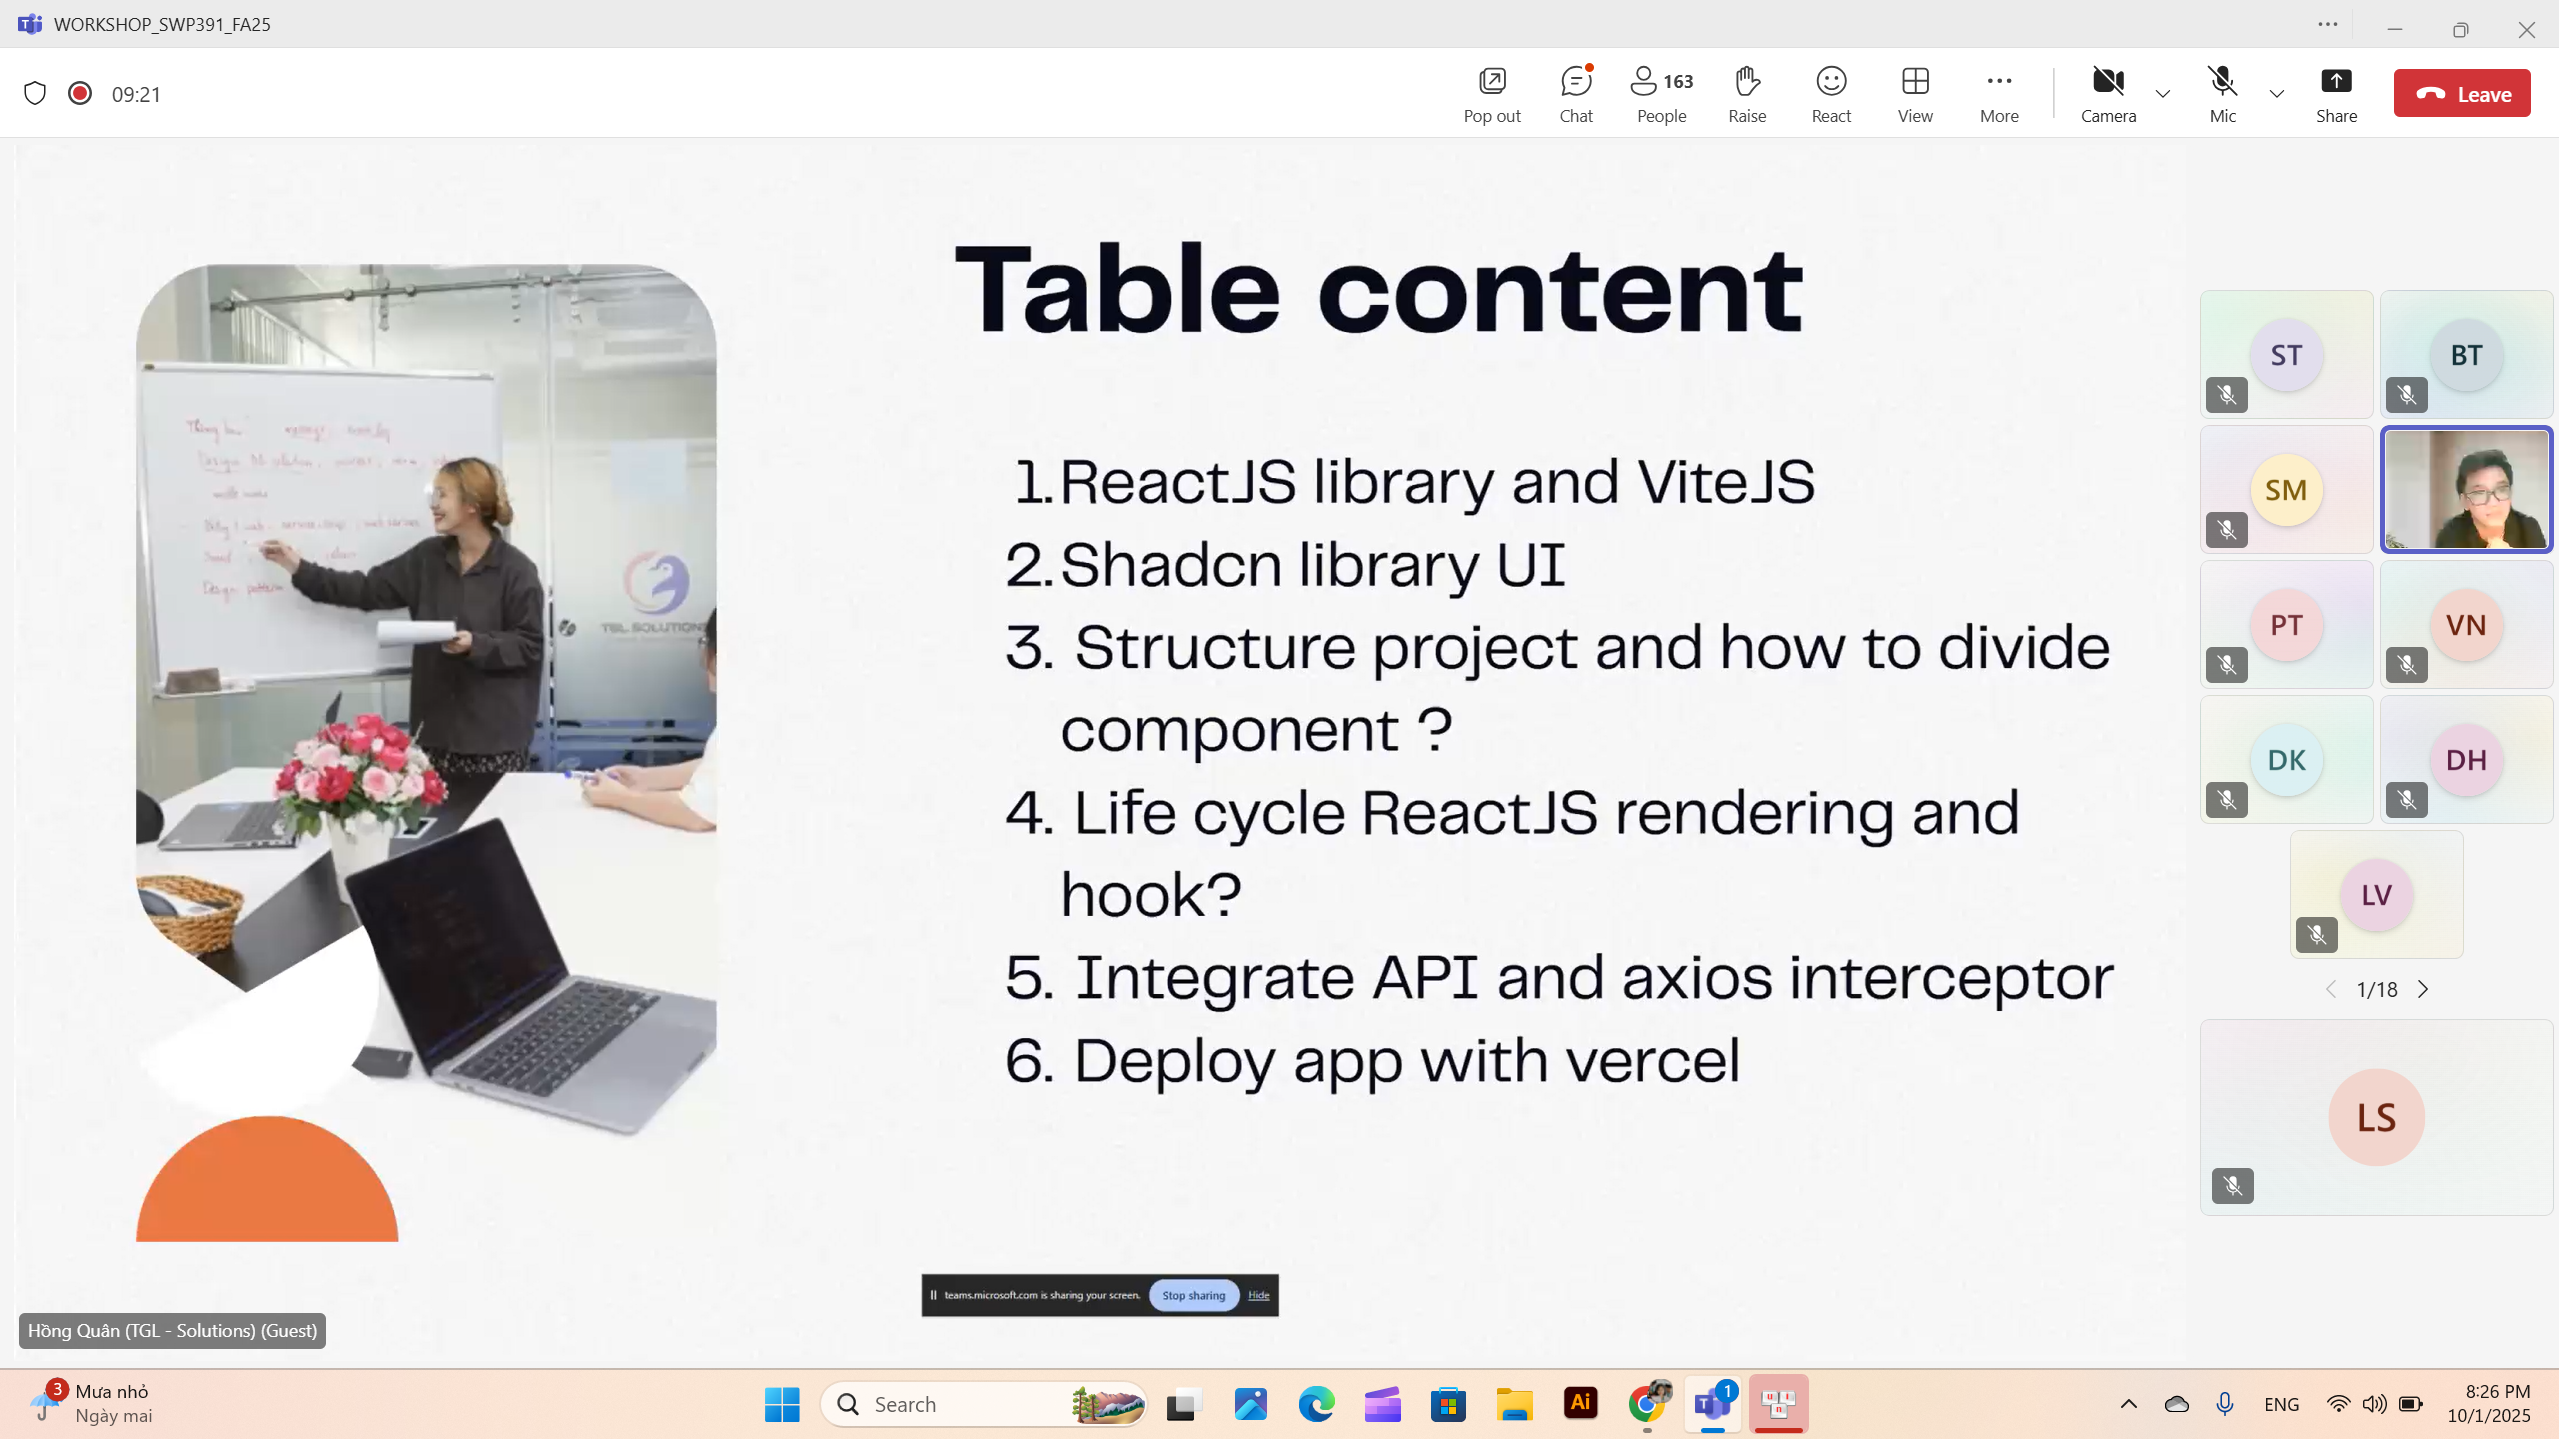Select the active speaker video thumbnail
The width and height of the screenshot is (2559, 1439).
(x=2465, y=489)
